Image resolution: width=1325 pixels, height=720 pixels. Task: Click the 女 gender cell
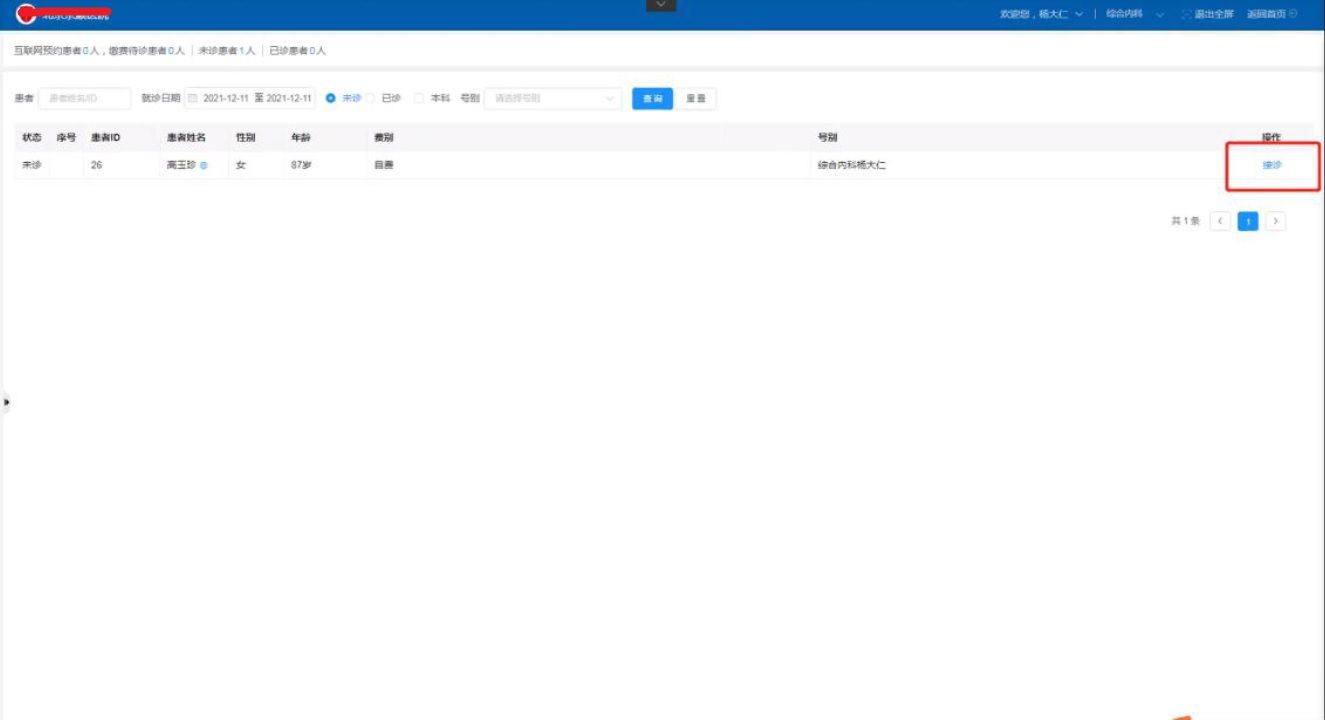click(x=240, y=165)
